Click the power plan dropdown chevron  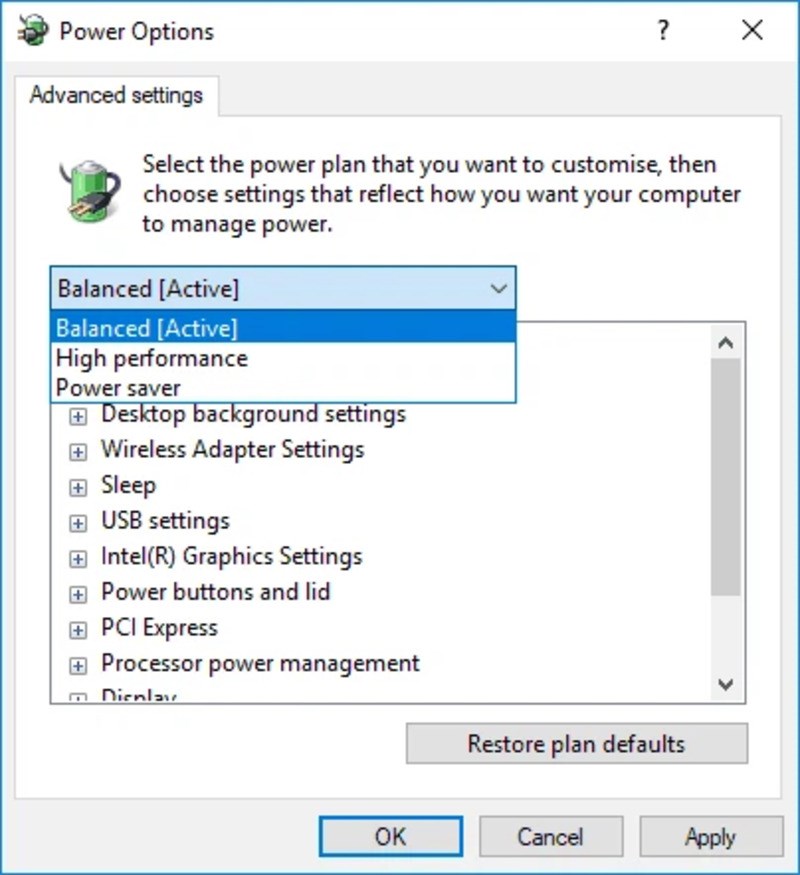pyautogui.click(x=499, y=288)
